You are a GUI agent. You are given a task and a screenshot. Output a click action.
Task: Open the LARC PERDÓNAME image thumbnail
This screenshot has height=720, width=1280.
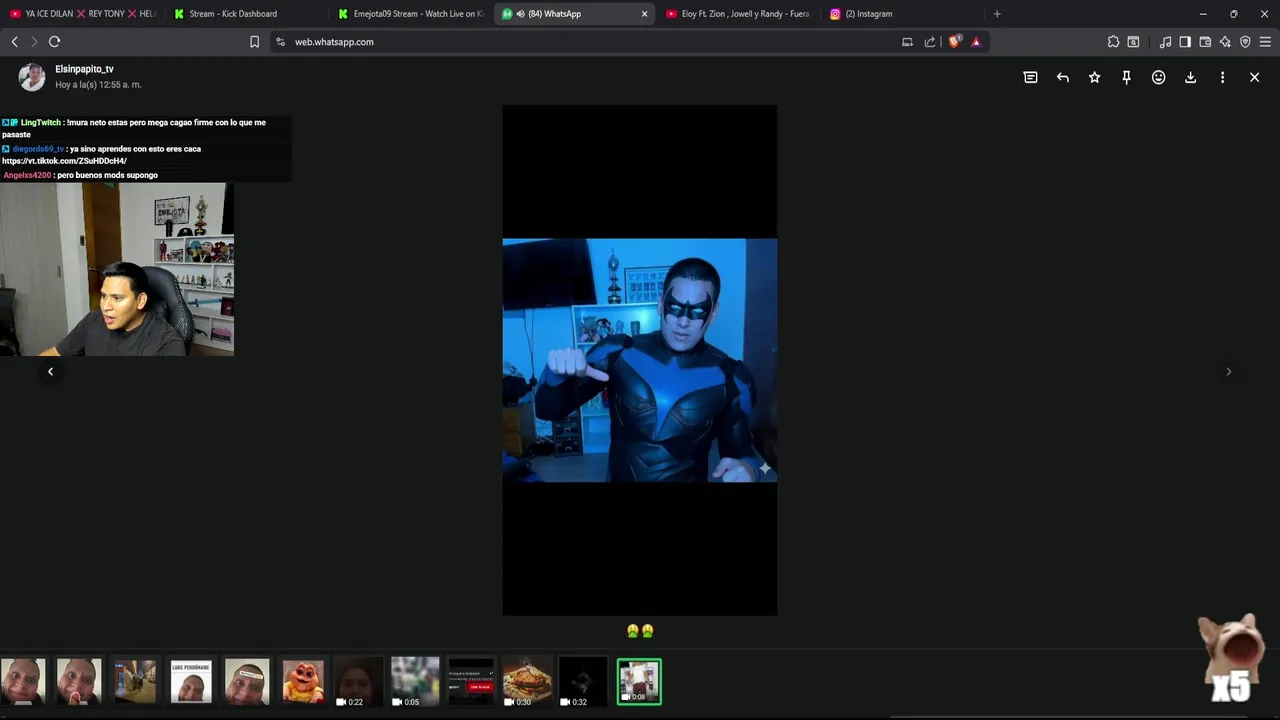pyautogui.click(x=191, y=681)
